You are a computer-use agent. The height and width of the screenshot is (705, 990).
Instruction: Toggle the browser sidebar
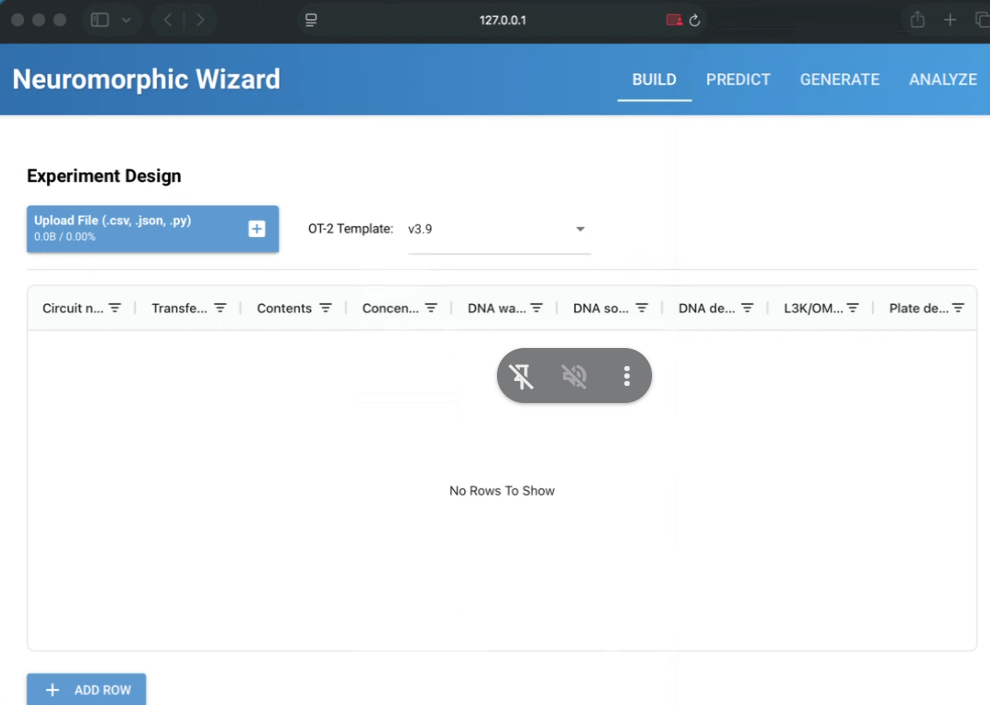(x=100, y=20)
